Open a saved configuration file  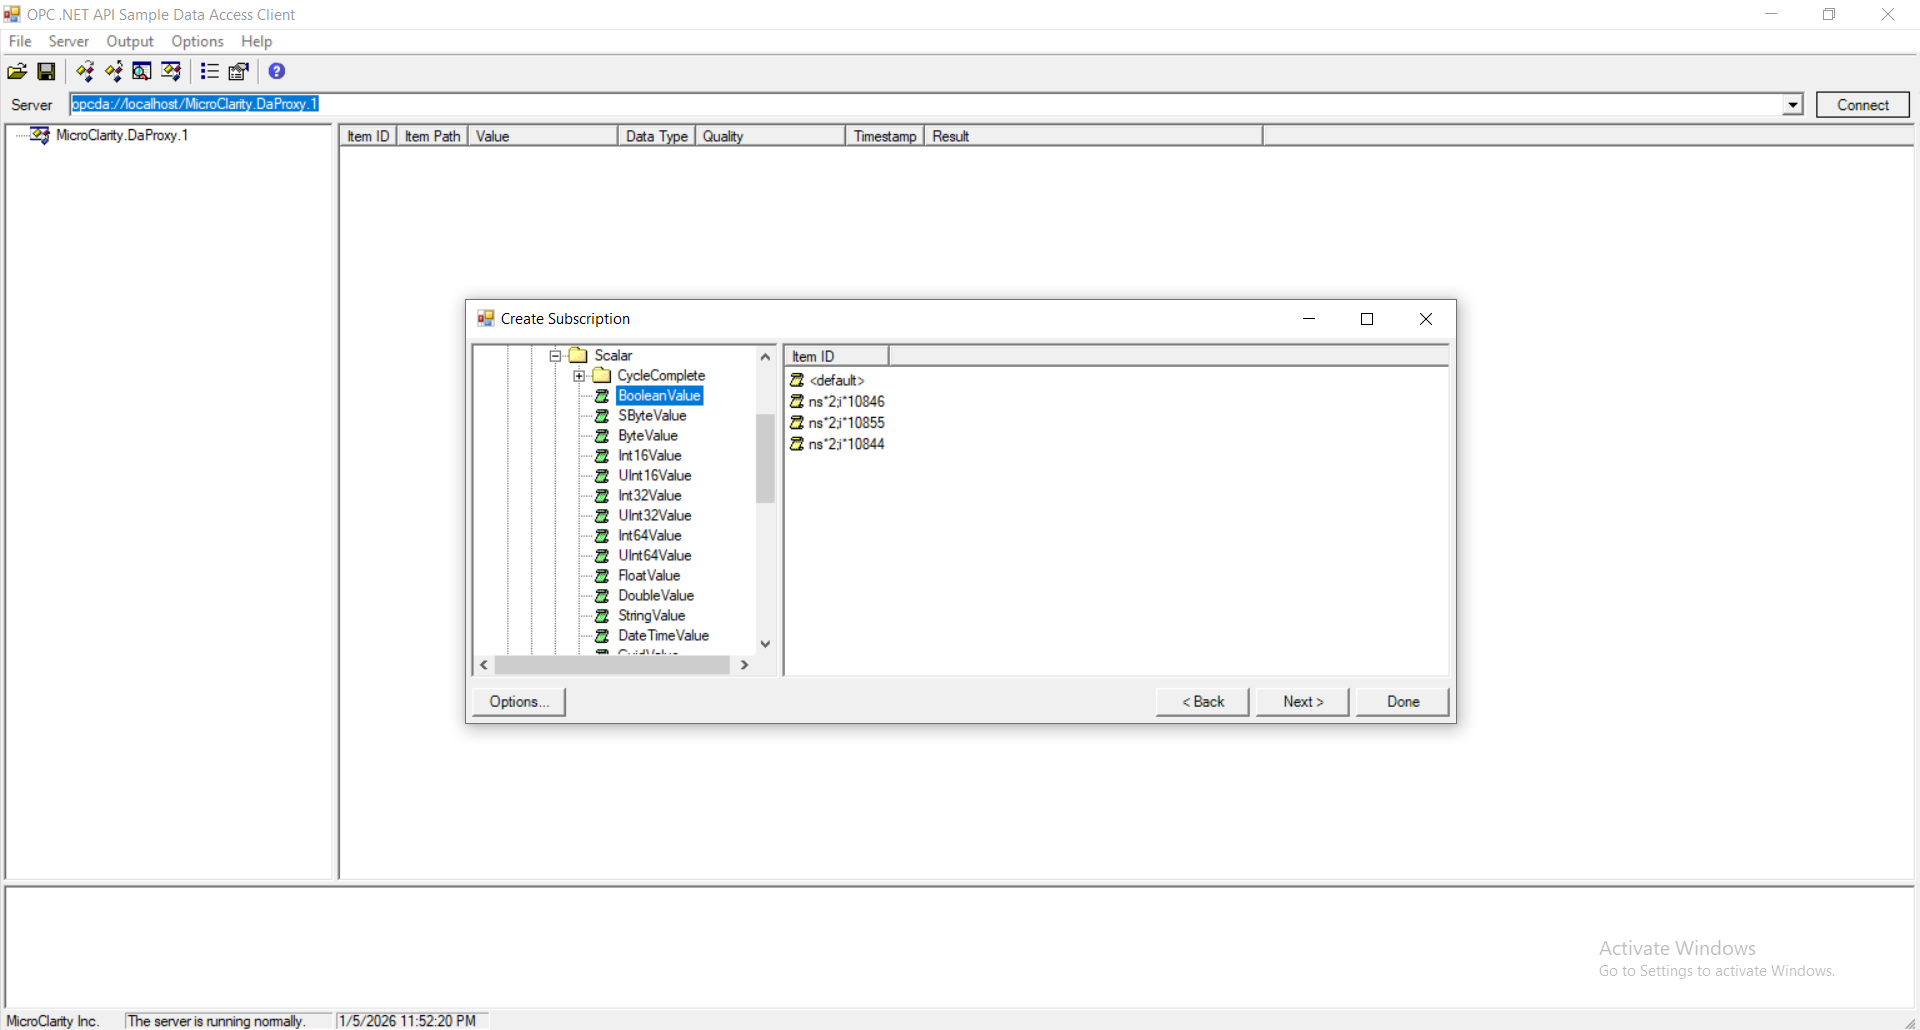pos(16,71)
